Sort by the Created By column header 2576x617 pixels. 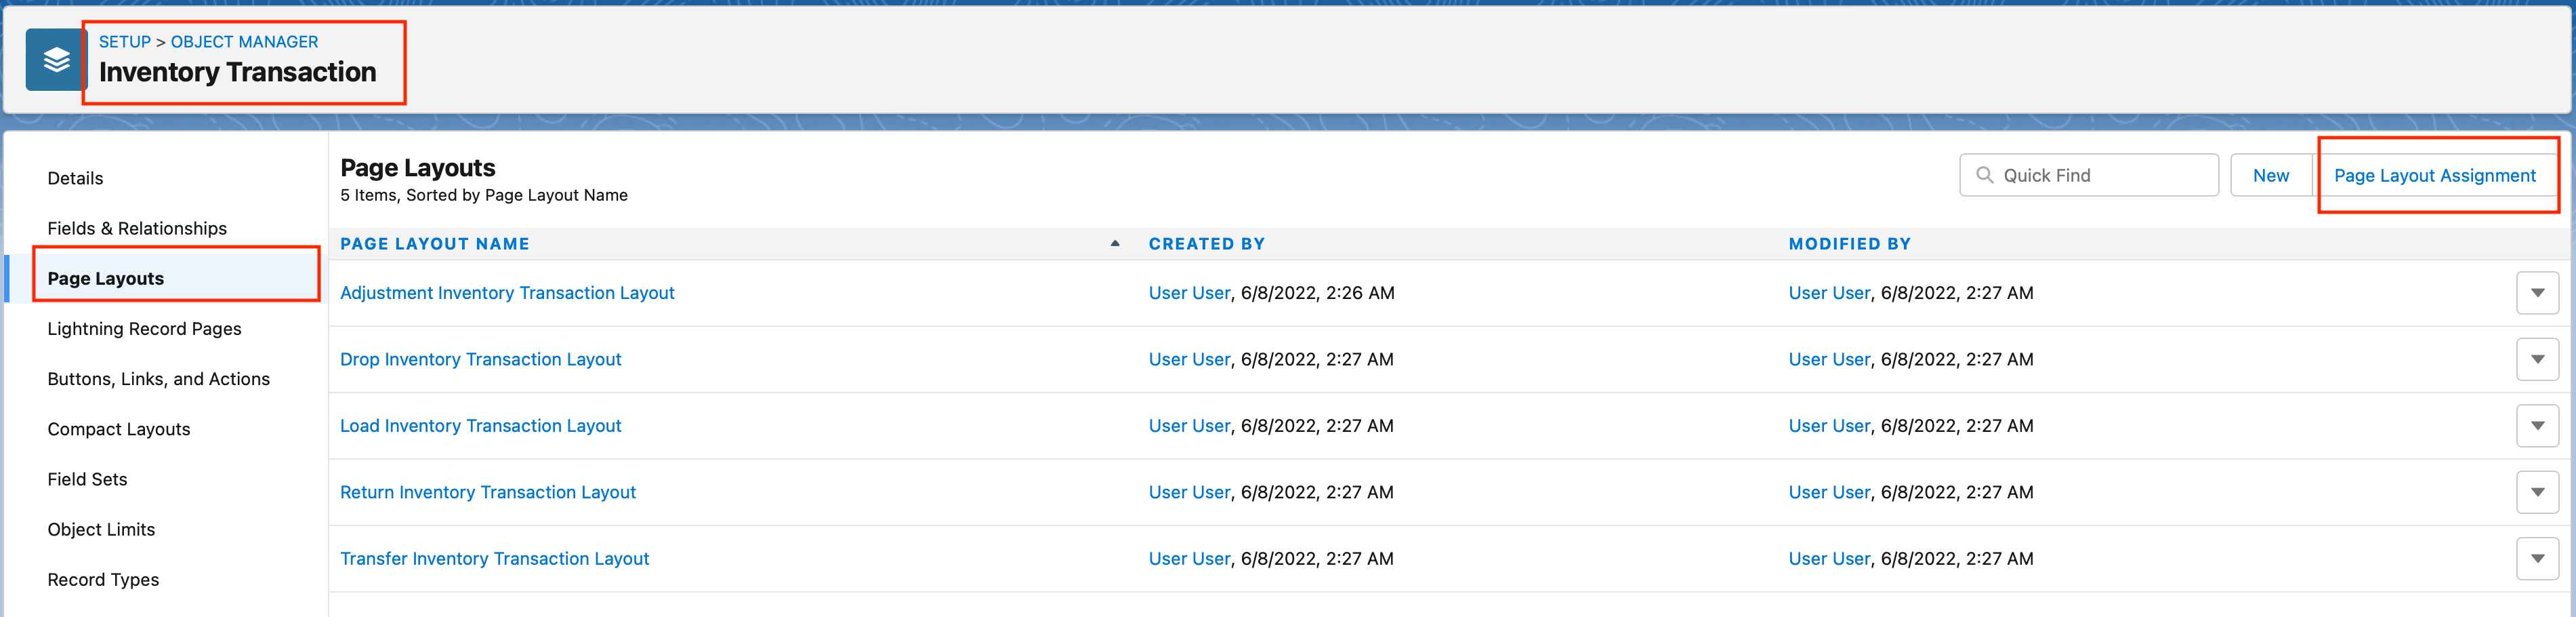[x=1206, y=244]
